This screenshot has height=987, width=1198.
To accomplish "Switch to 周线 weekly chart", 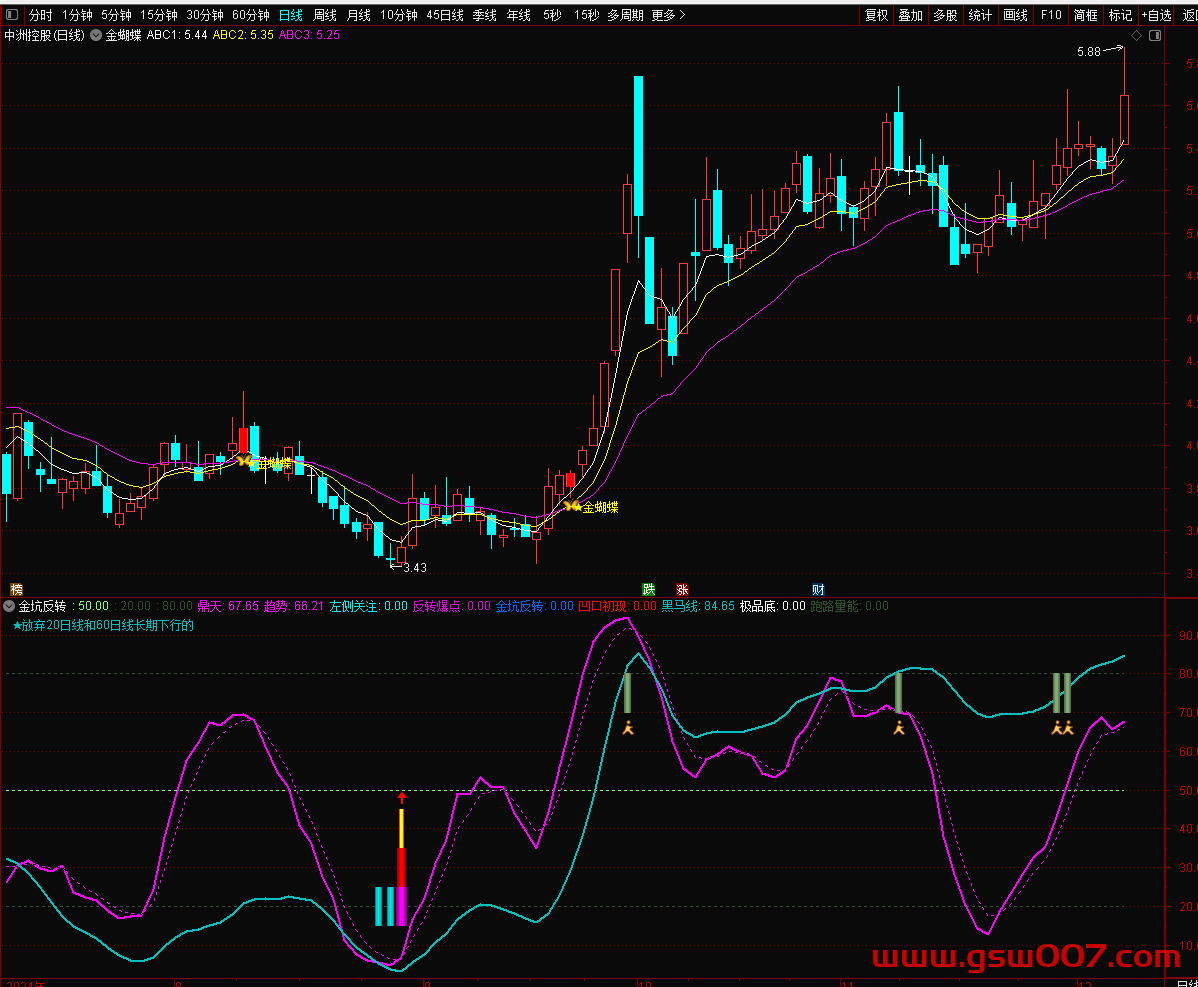I will coord(325,15).
